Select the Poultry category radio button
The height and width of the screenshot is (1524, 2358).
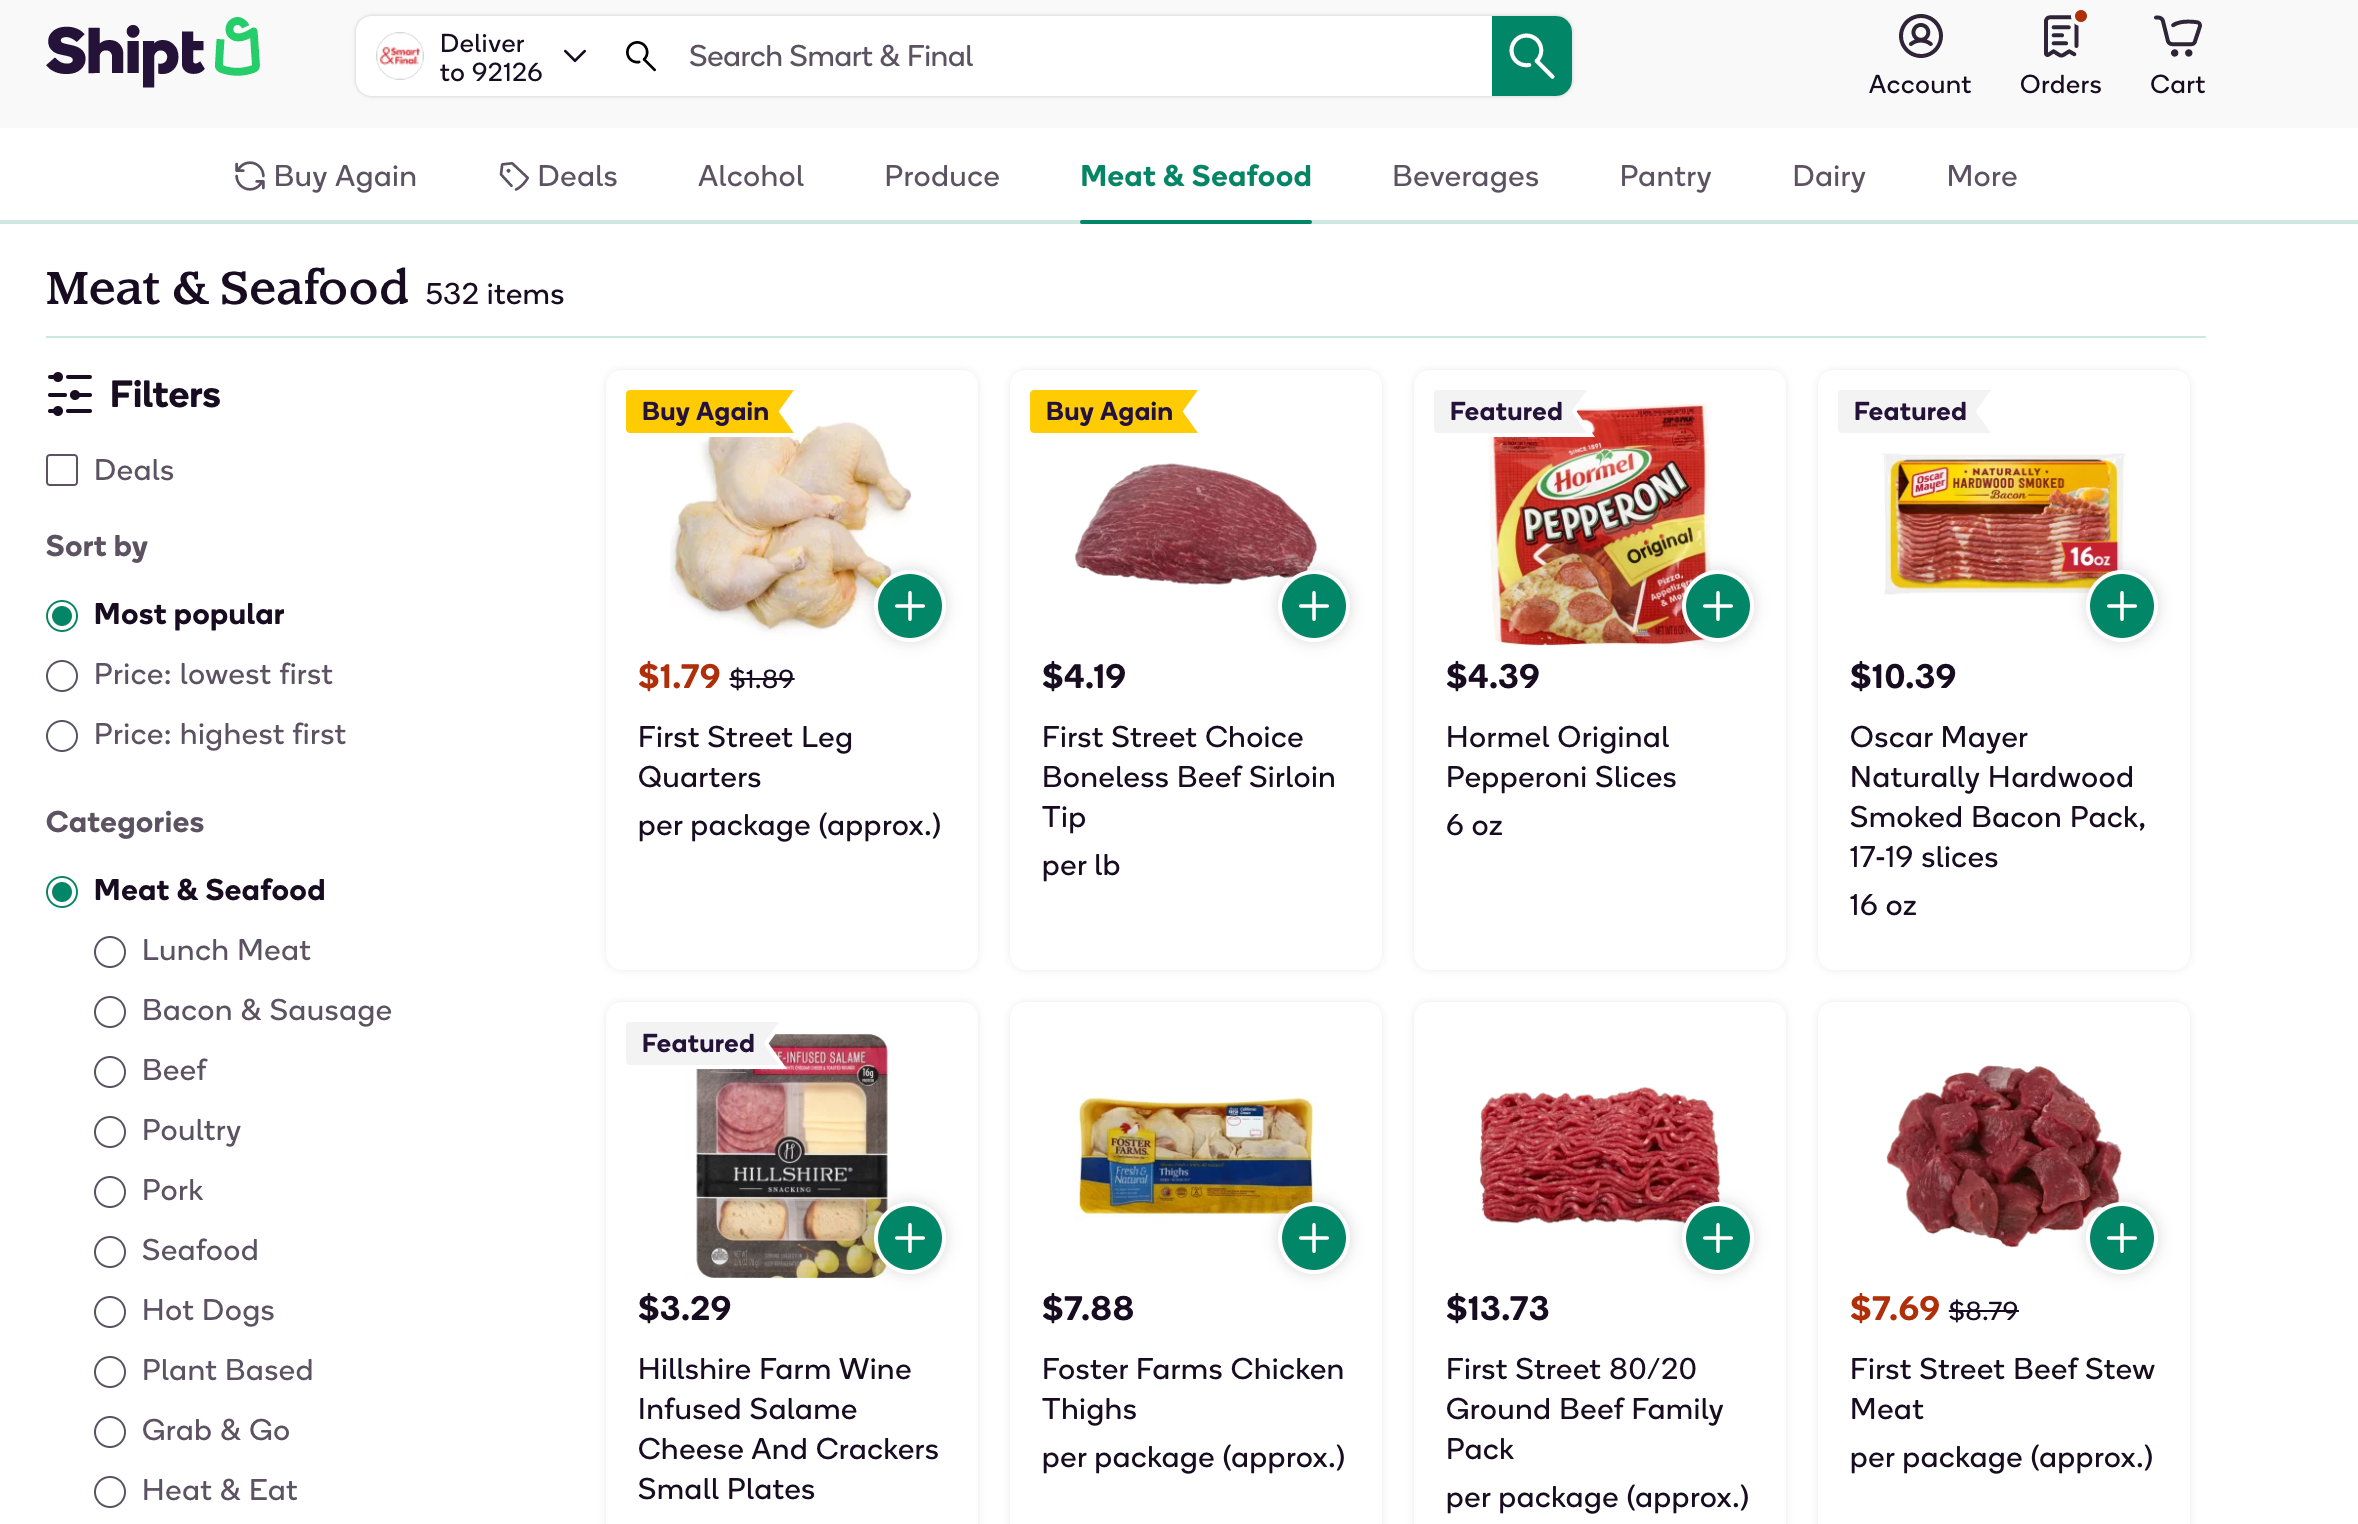(x=110, y=1131)
